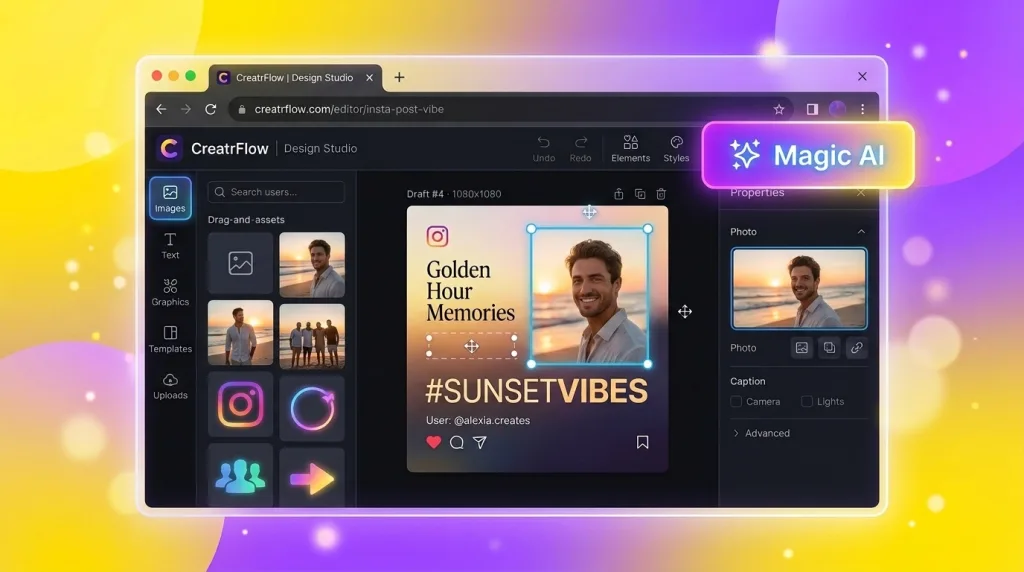Select the gradient arrow asset
The width and height of the screenshot is (1024, 572).
[312, 478]
